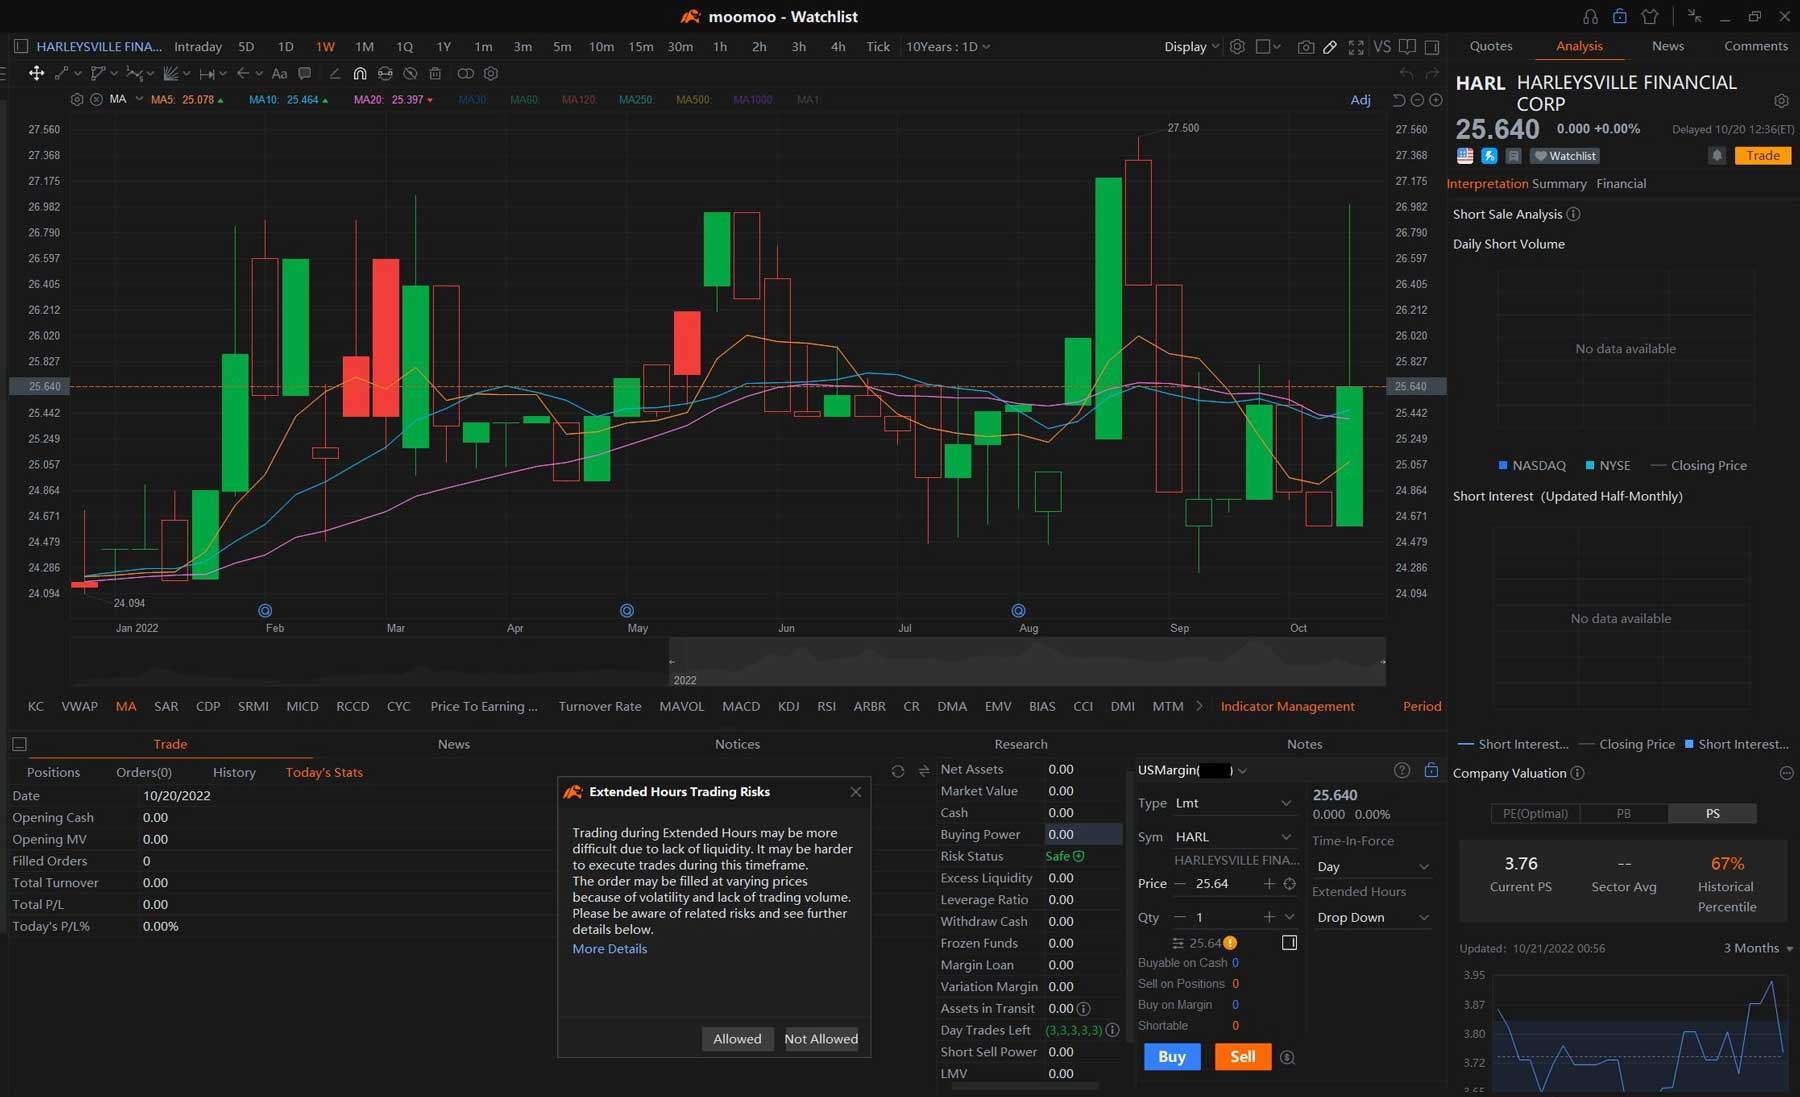Screen dimensions: 1800x1097
Task: Click the price alert bell icon
Action: point(1717,156)
